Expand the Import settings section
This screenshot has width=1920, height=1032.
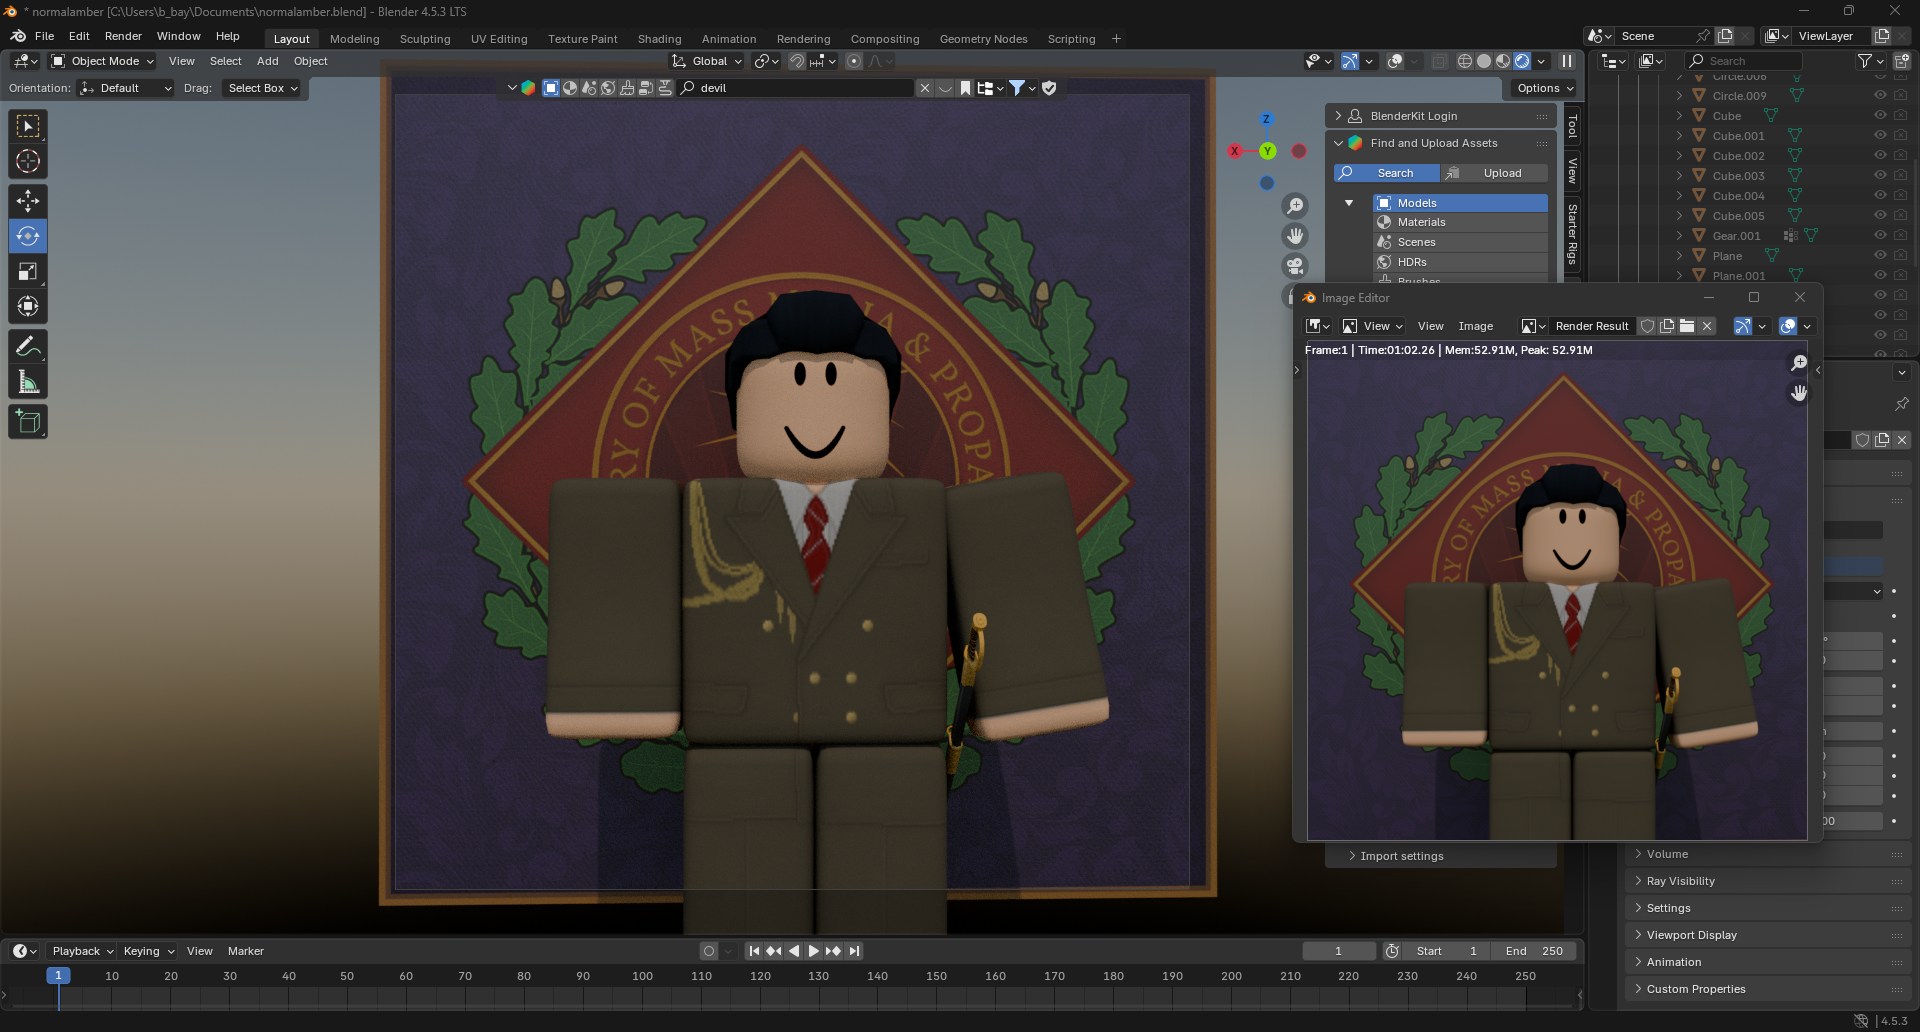pyautogui.click(x=1401, y=856)
